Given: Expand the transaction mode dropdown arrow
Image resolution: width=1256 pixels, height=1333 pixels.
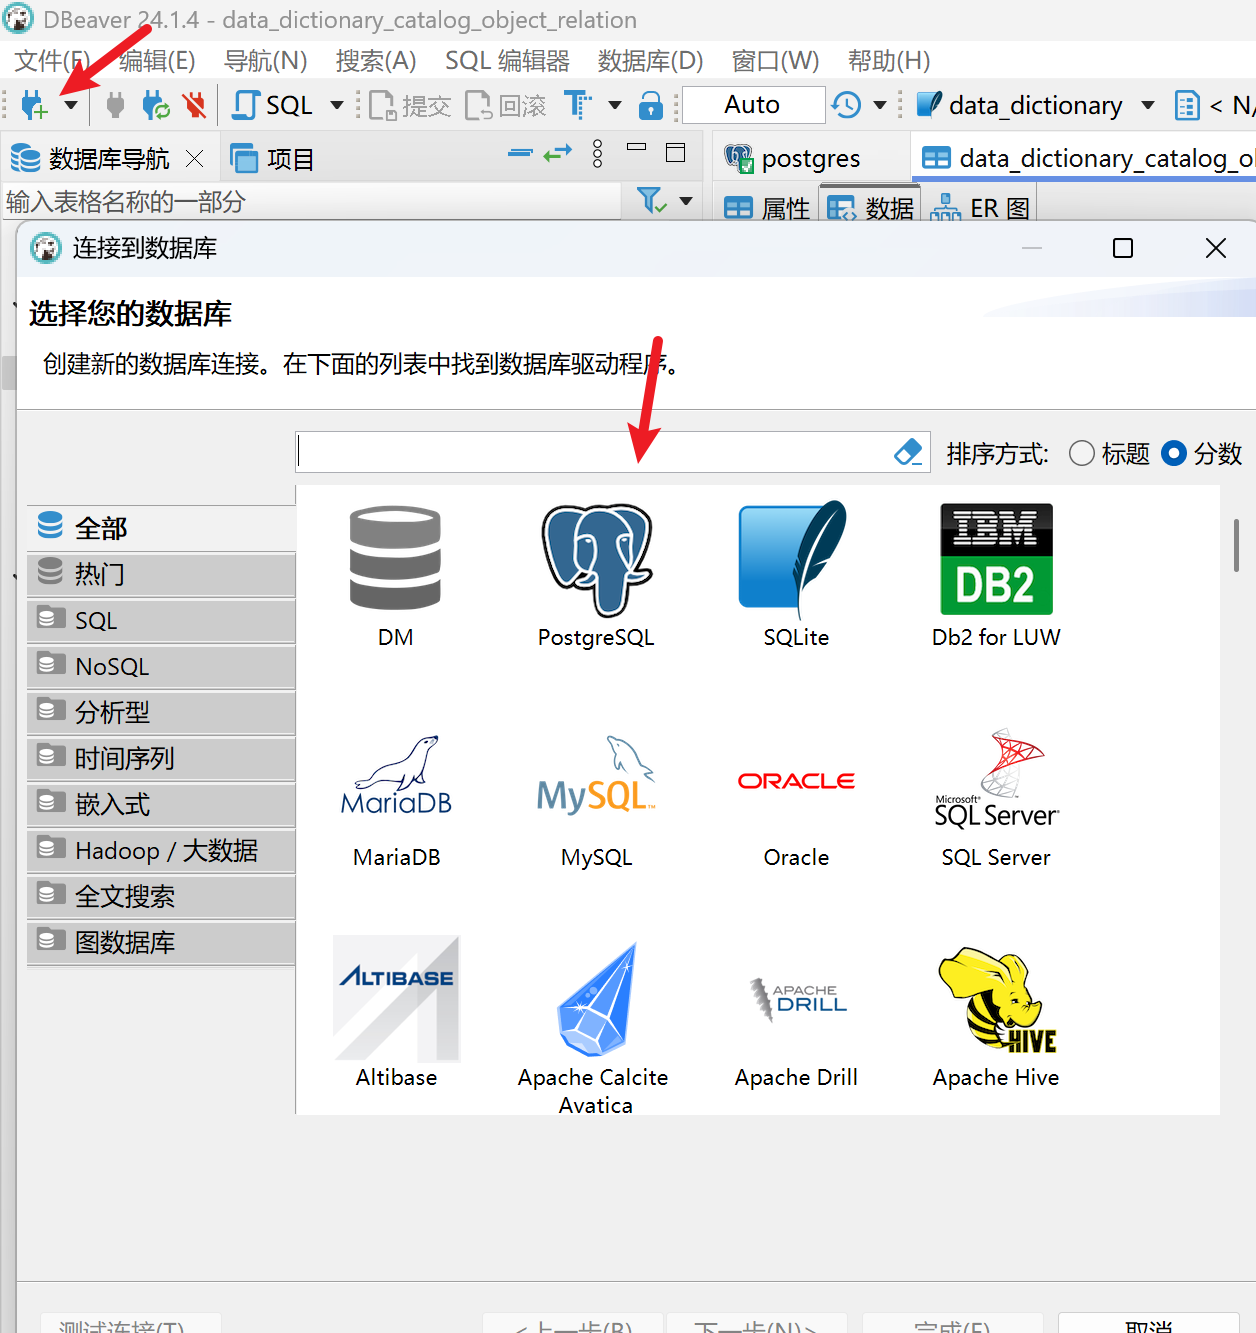Looking at the screenshot, I should [x=615, y=105].
